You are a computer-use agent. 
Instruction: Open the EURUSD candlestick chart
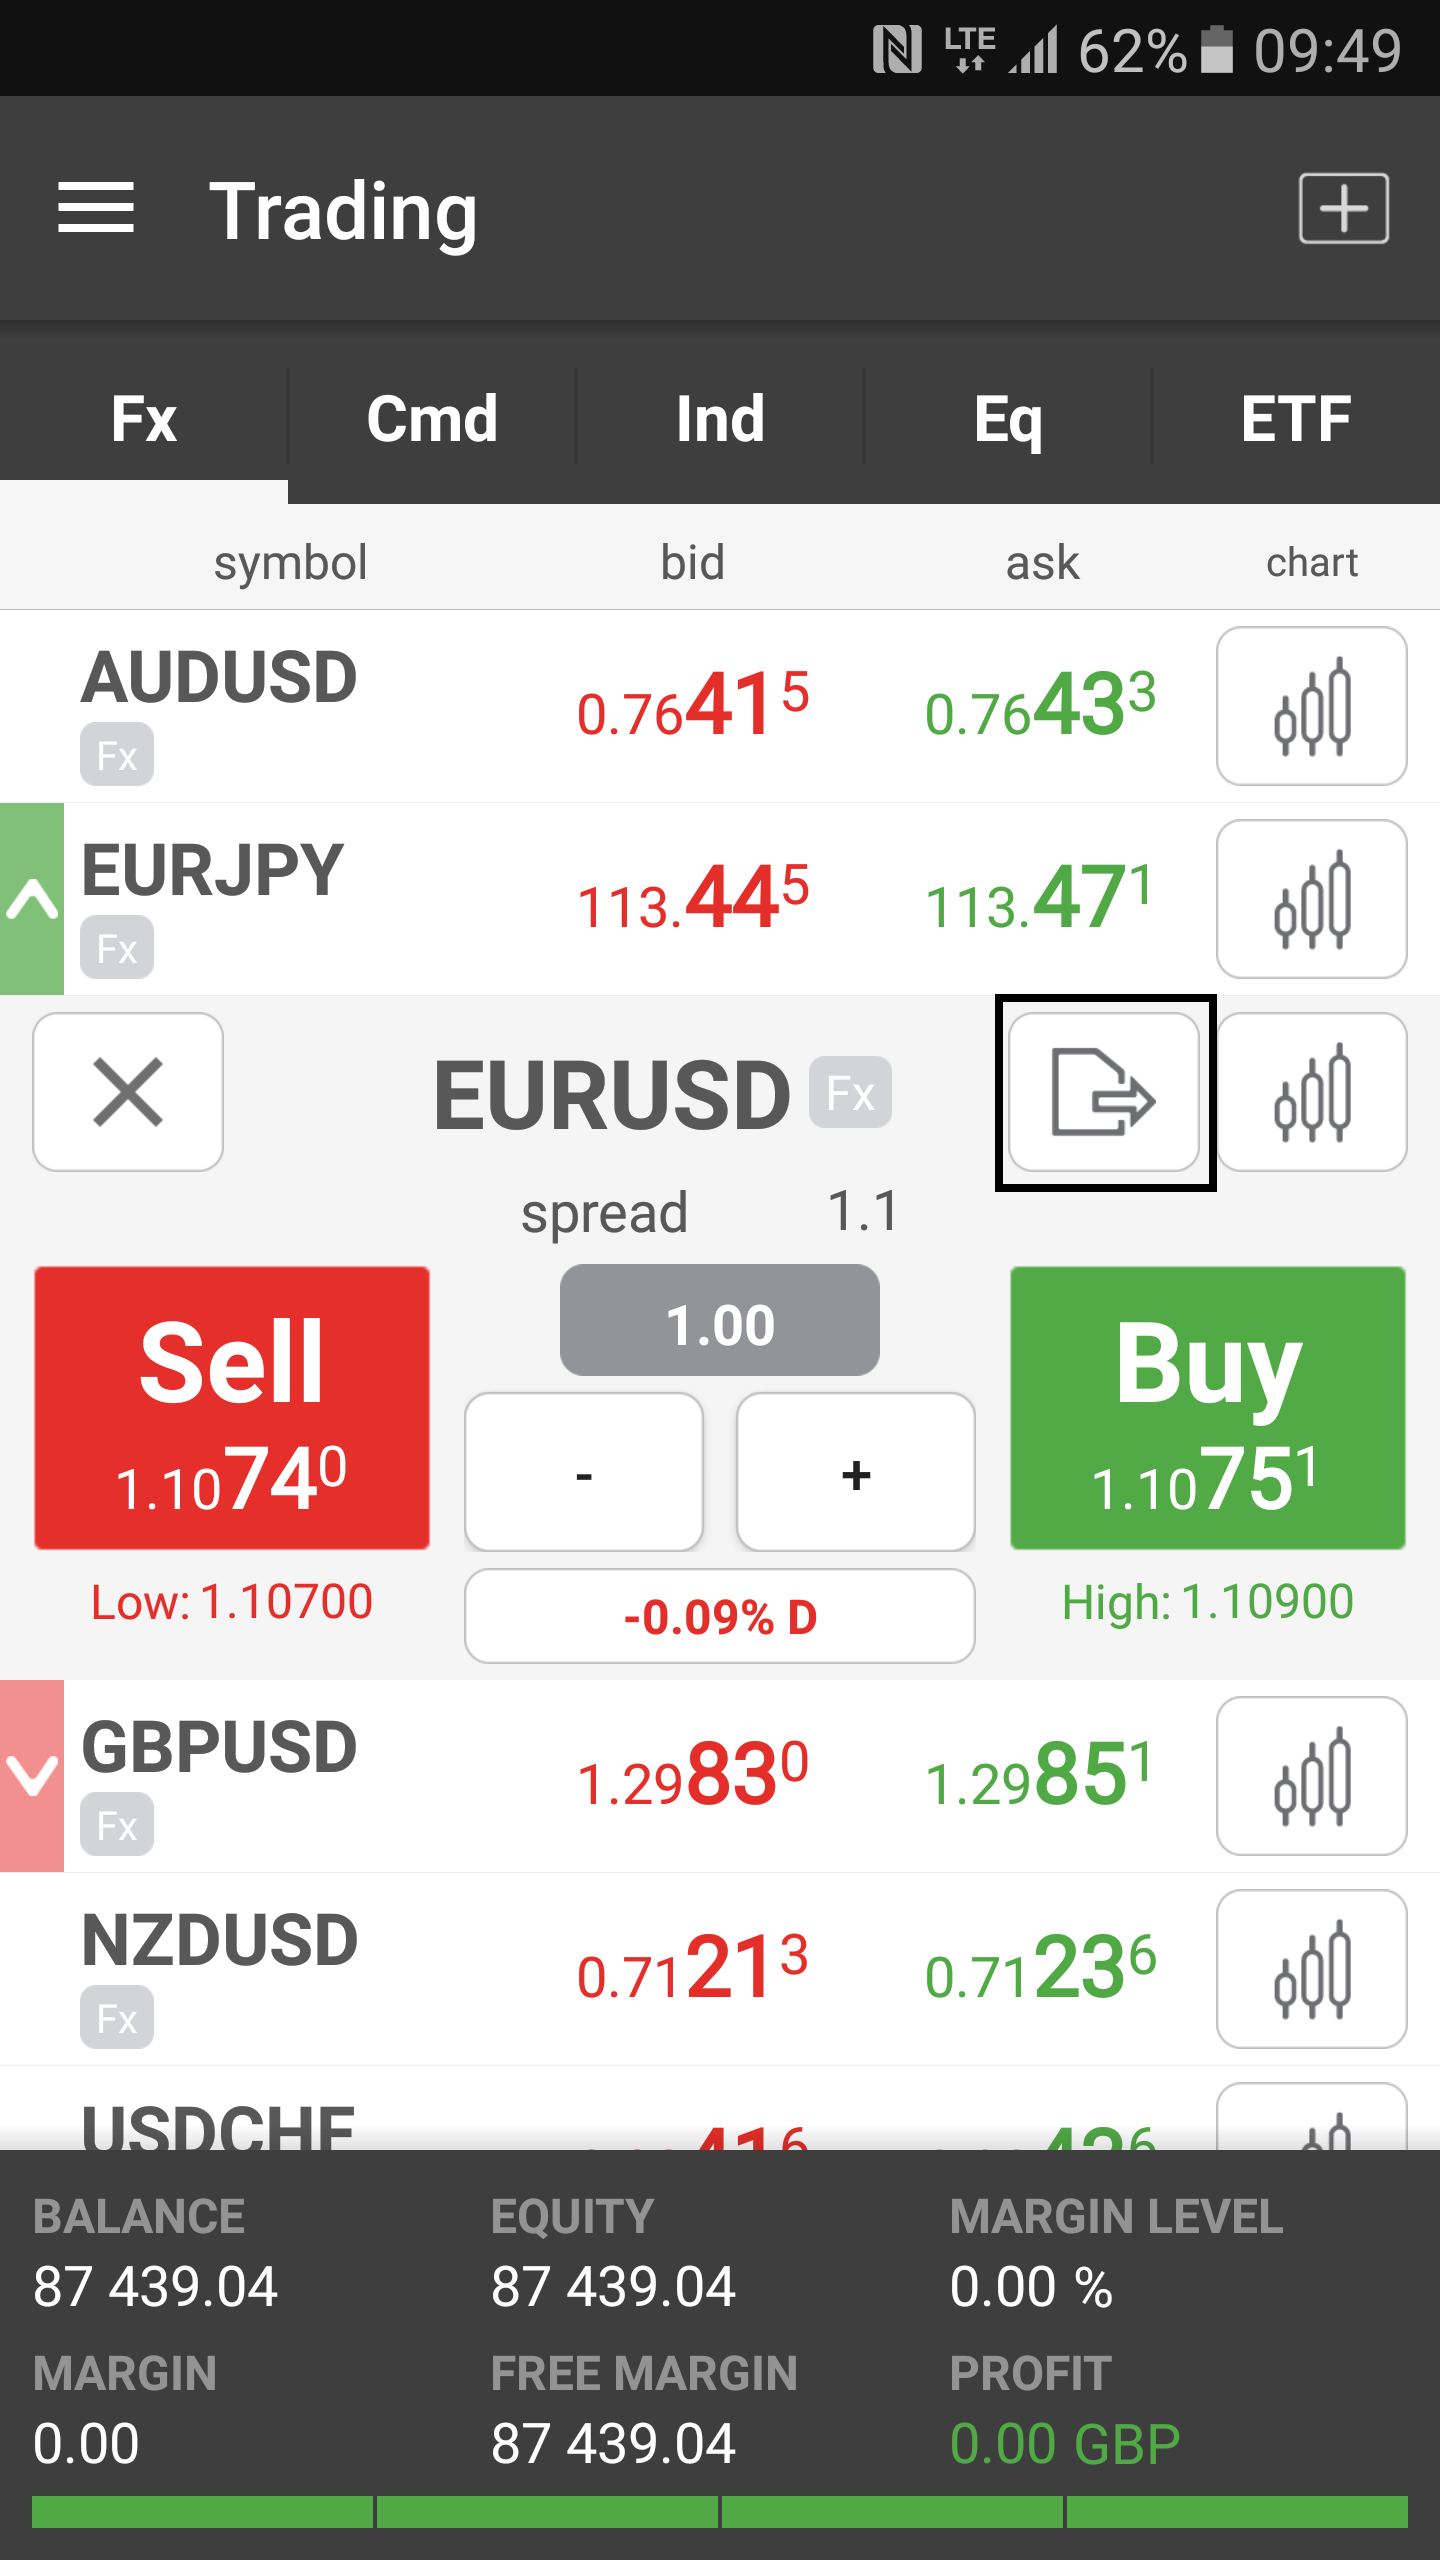pos(1311,1092)
